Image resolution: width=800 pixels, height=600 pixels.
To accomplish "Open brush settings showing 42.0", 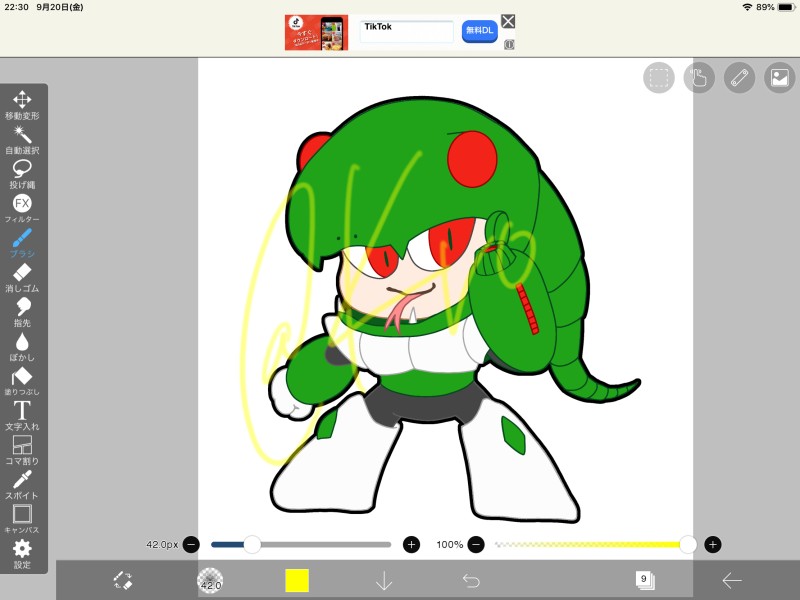I will (210, 581).
